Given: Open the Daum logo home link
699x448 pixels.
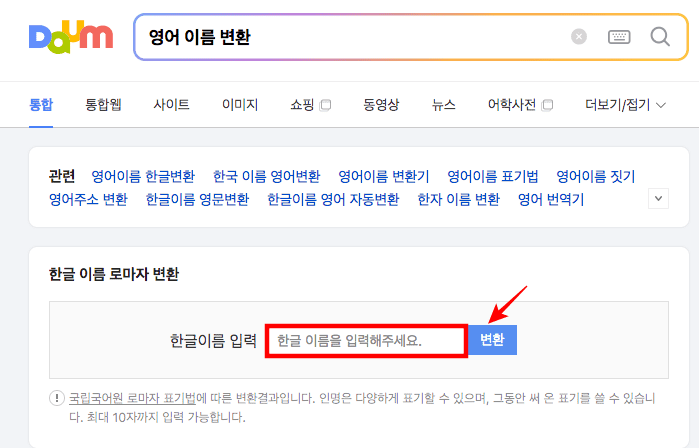Looking at the screenshot, I should (71, 37).
